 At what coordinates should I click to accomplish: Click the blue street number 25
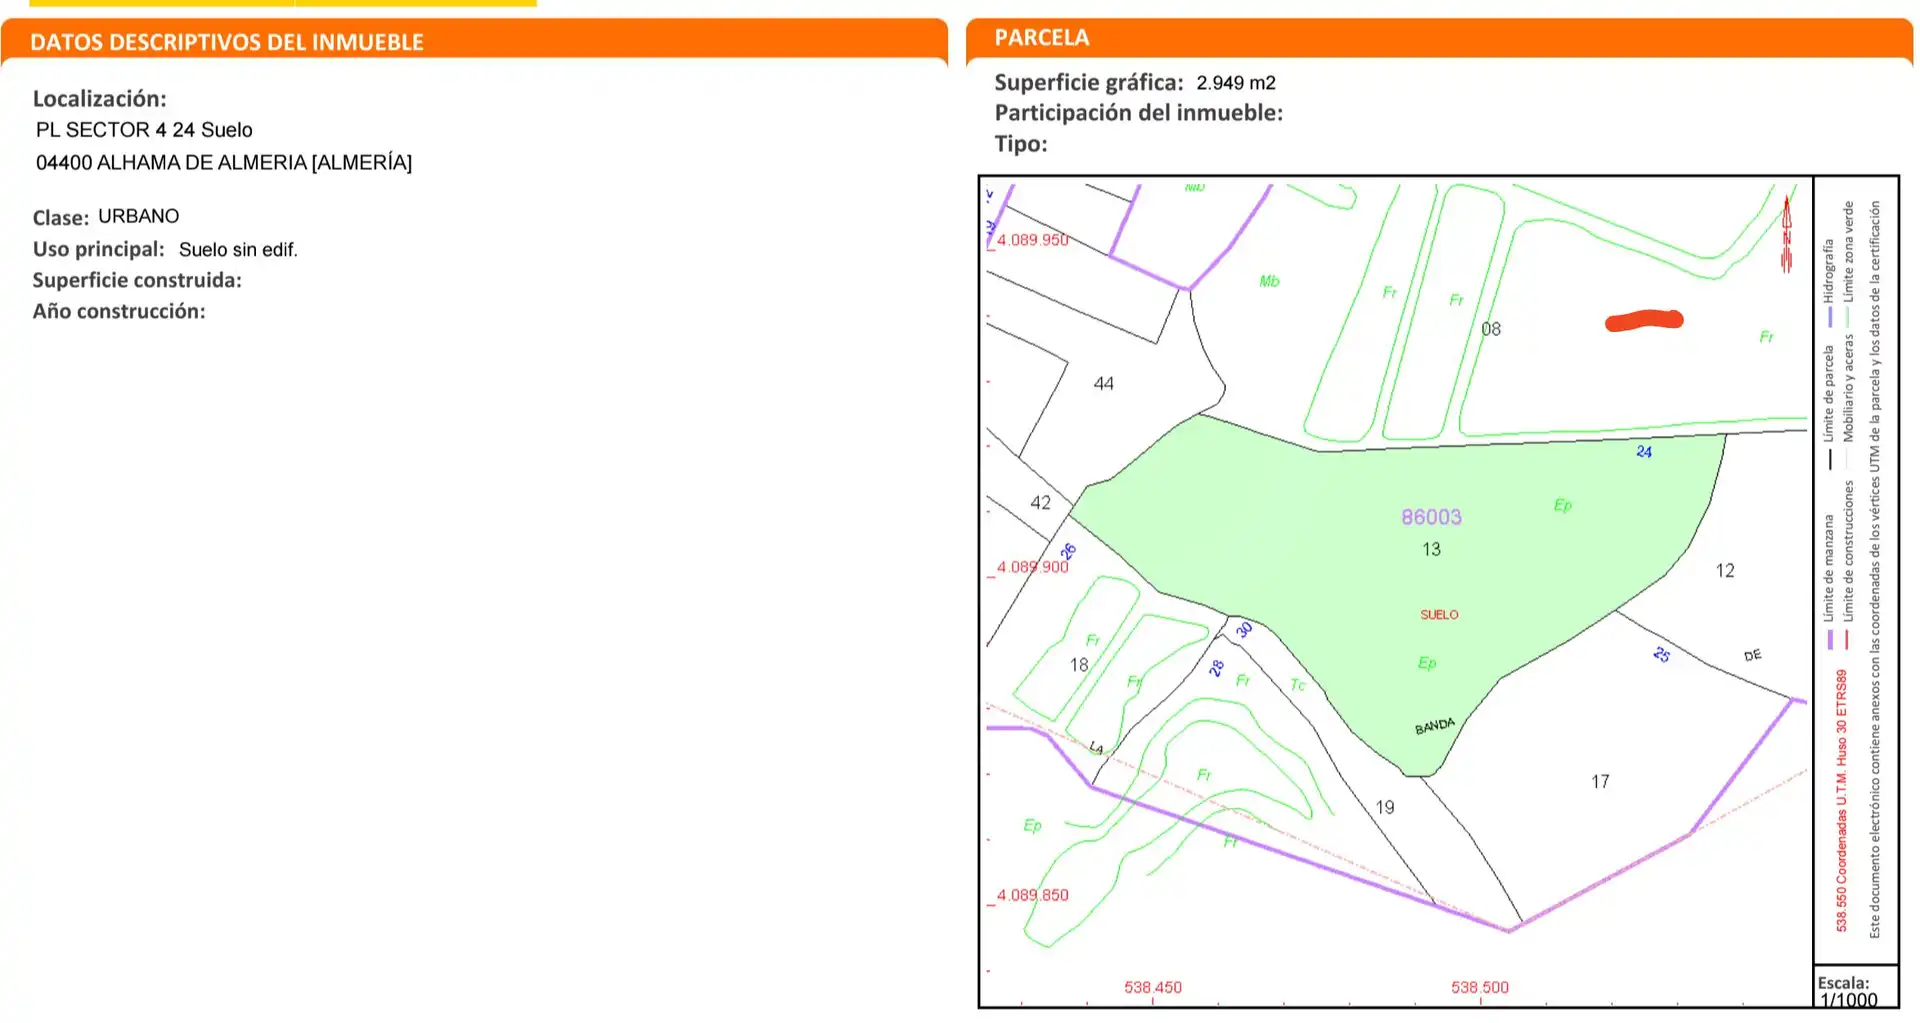point(1661,655)
